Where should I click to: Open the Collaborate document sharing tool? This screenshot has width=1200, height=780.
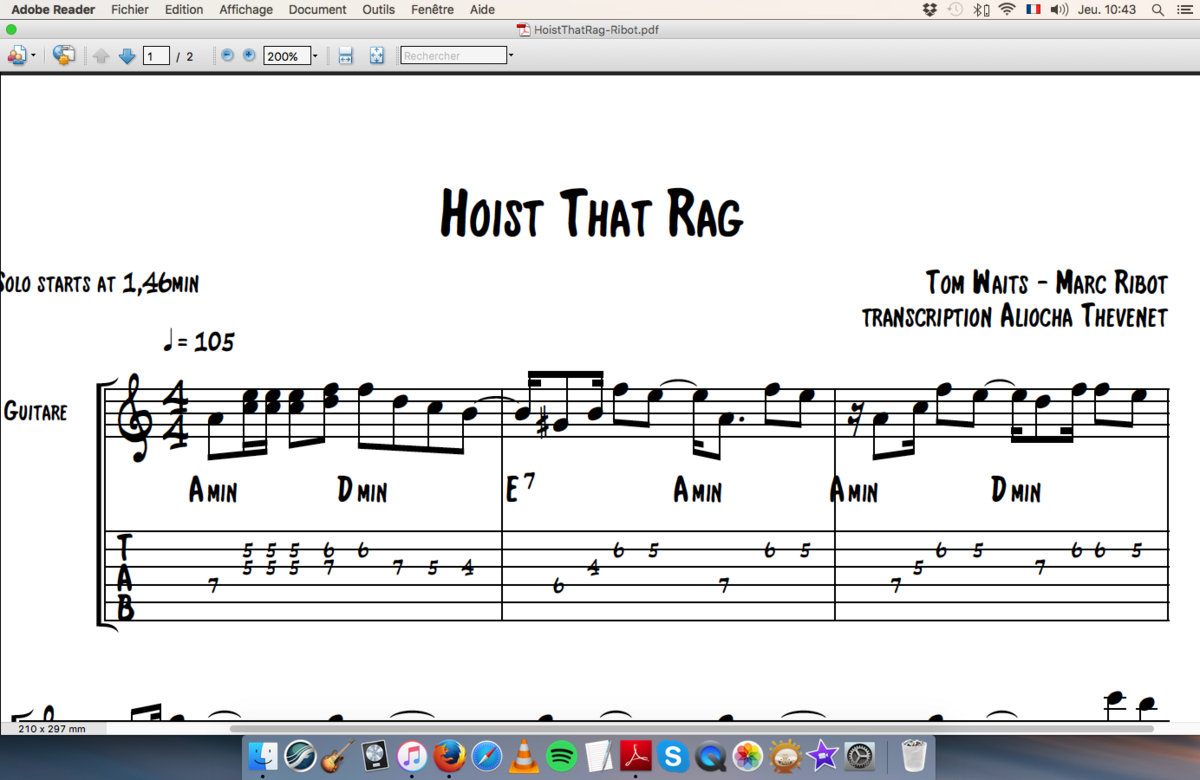click(18, 56)
